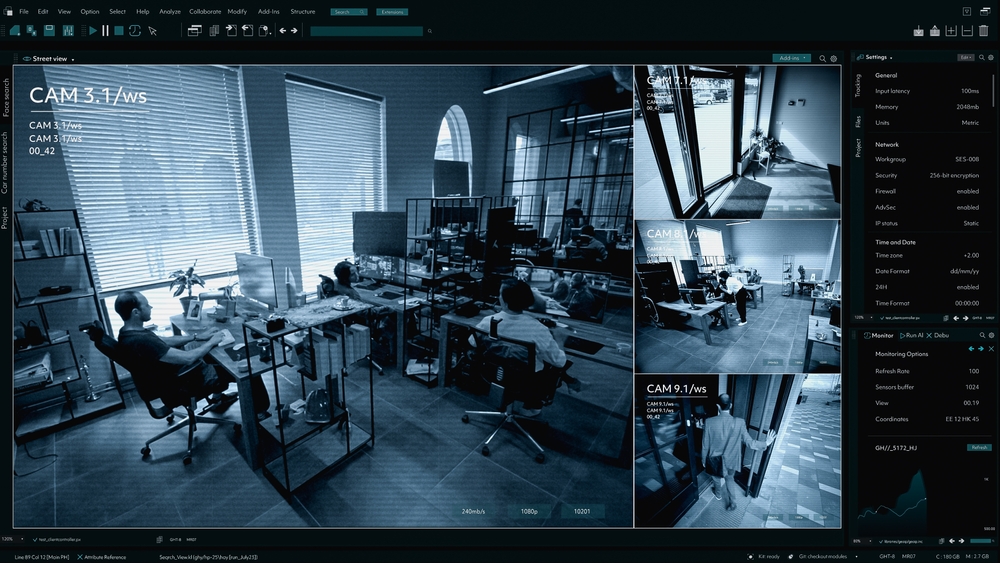Click the Refresh button above the graph
Viewport: 1000px width, 563px height.
pos(979,448)
